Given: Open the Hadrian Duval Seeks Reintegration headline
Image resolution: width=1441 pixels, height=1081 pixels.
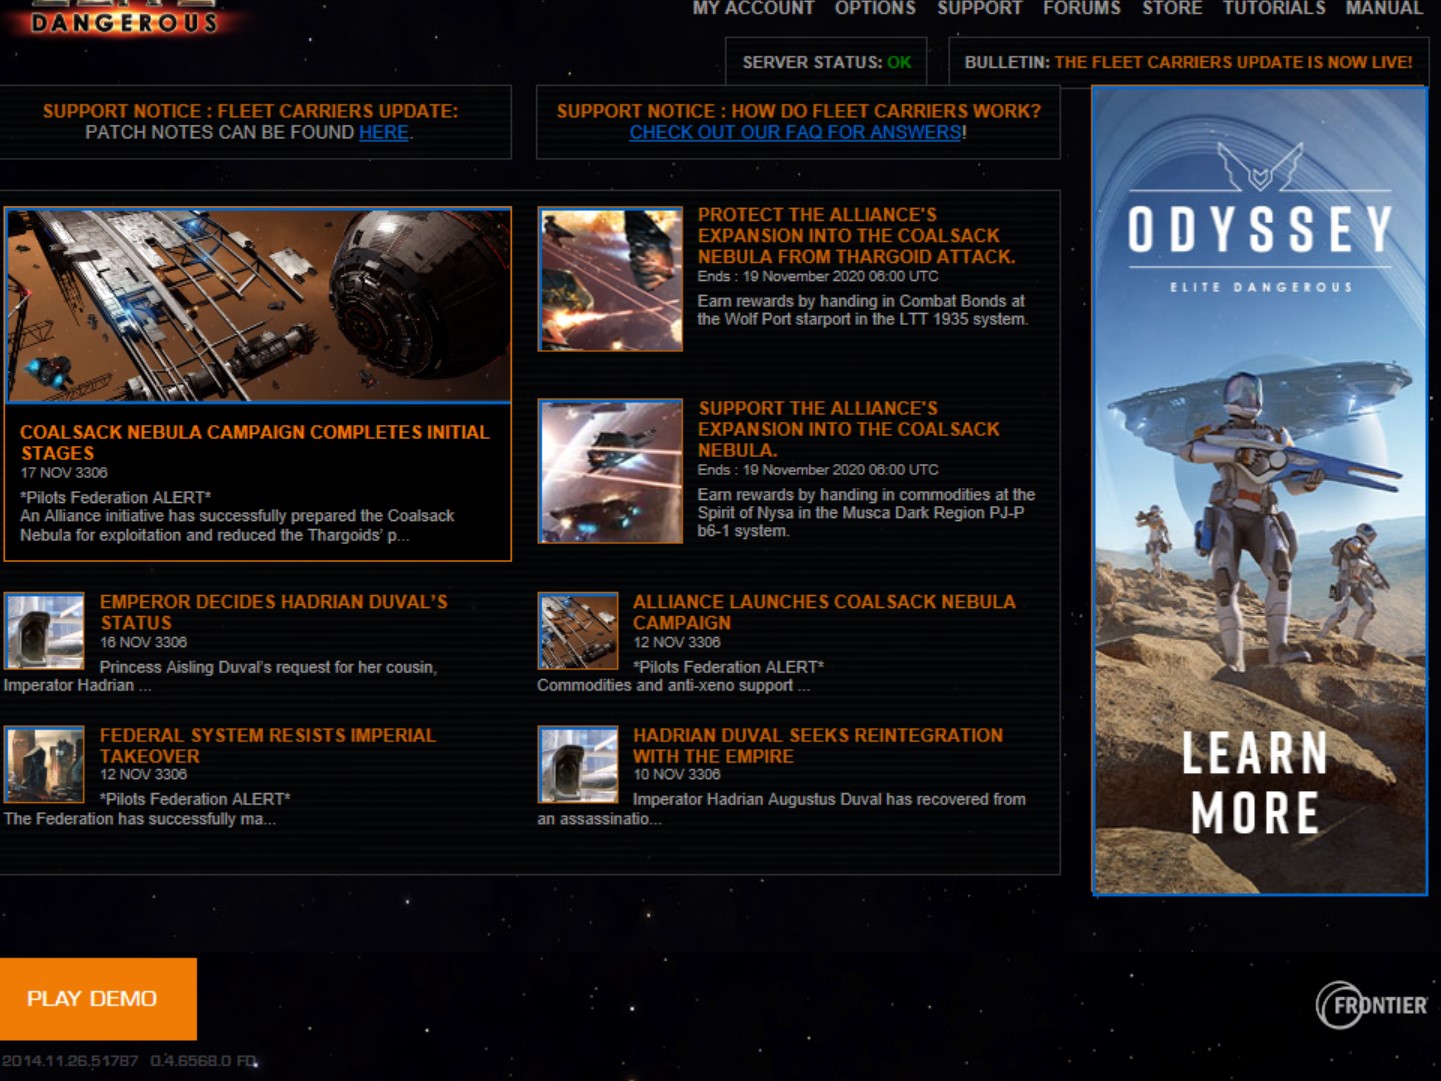Looking at the screenshot, I should [x=817, y=745].
